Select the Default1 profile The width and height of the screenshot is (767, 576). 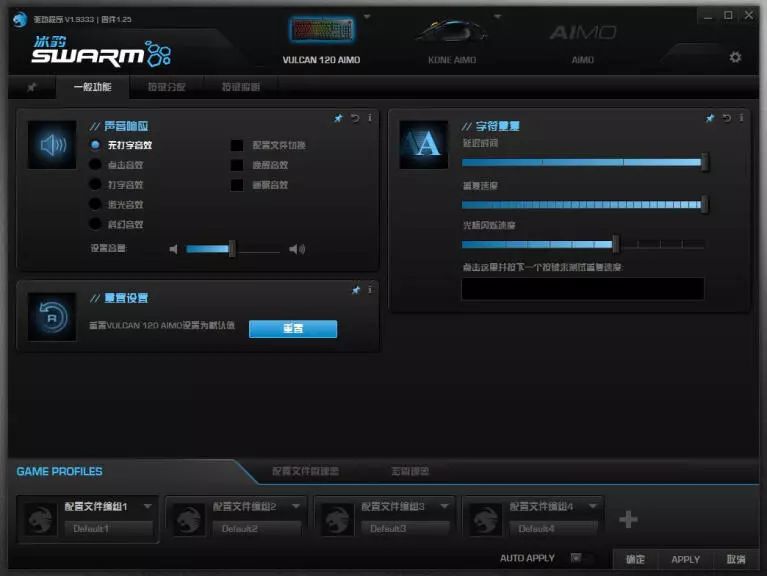[109, 529]
